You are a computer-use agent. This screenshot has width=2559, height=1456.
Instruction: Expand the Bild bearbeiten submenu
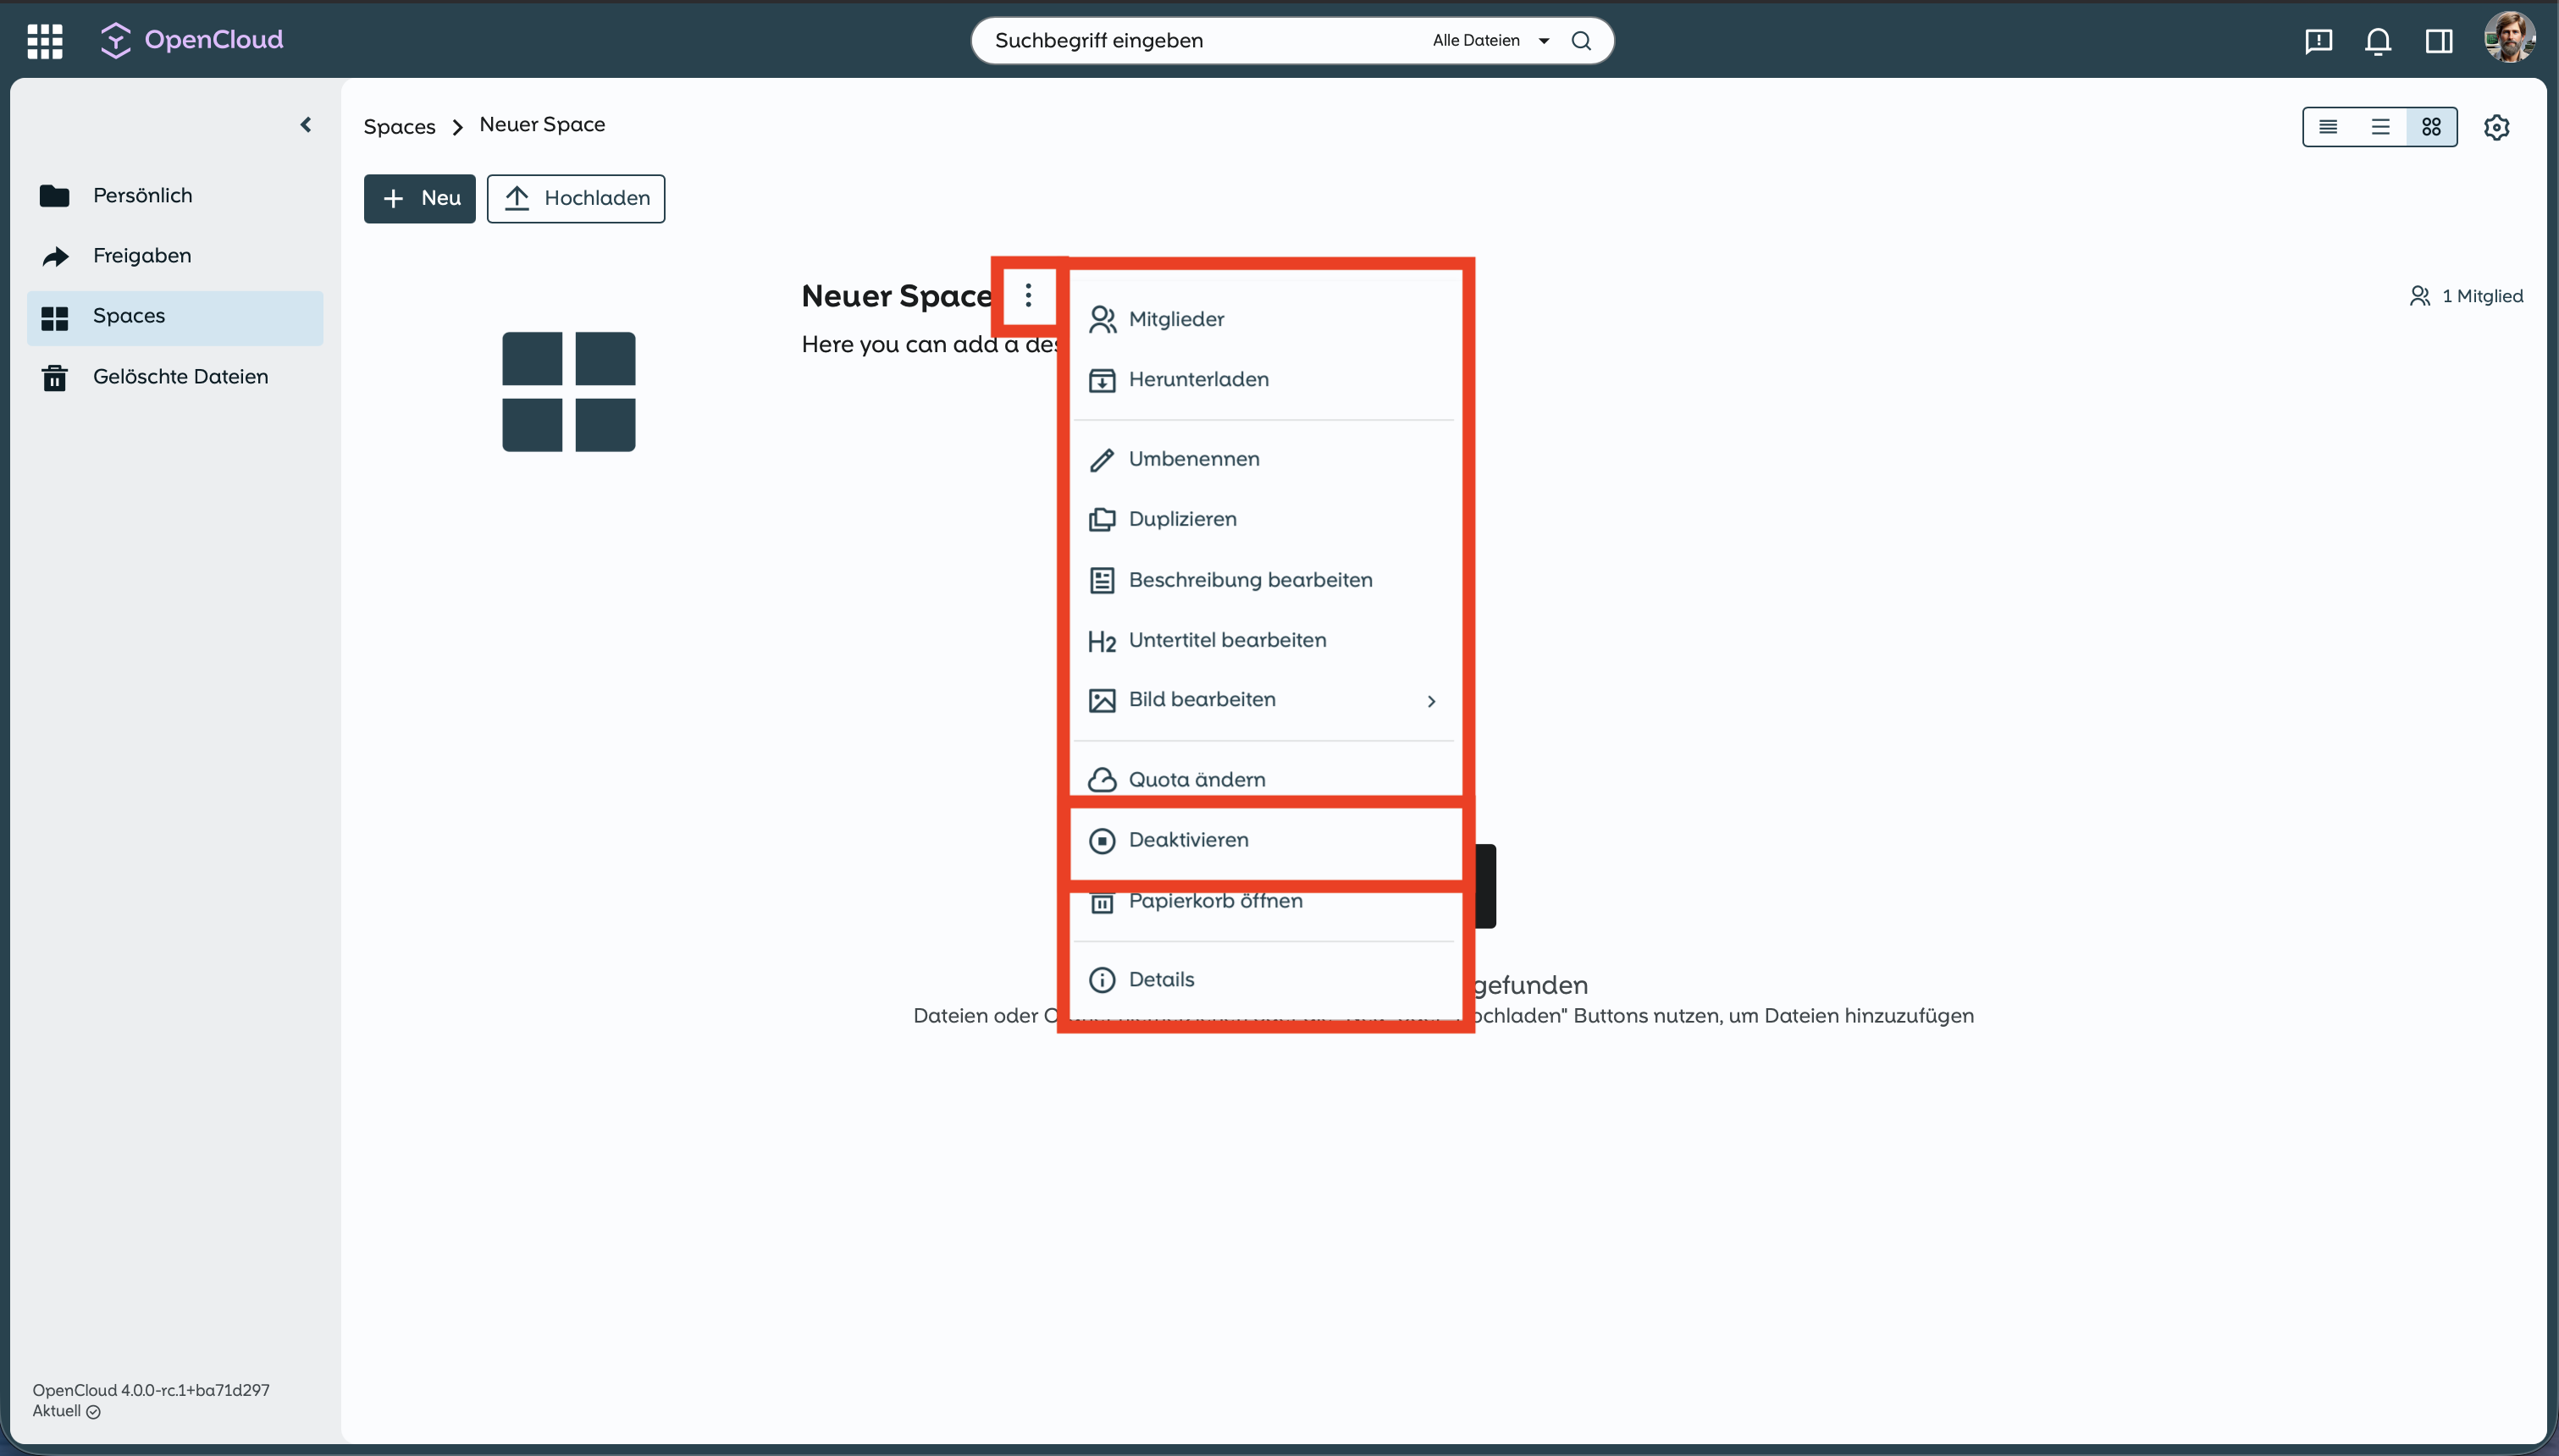click(1262, 700)
